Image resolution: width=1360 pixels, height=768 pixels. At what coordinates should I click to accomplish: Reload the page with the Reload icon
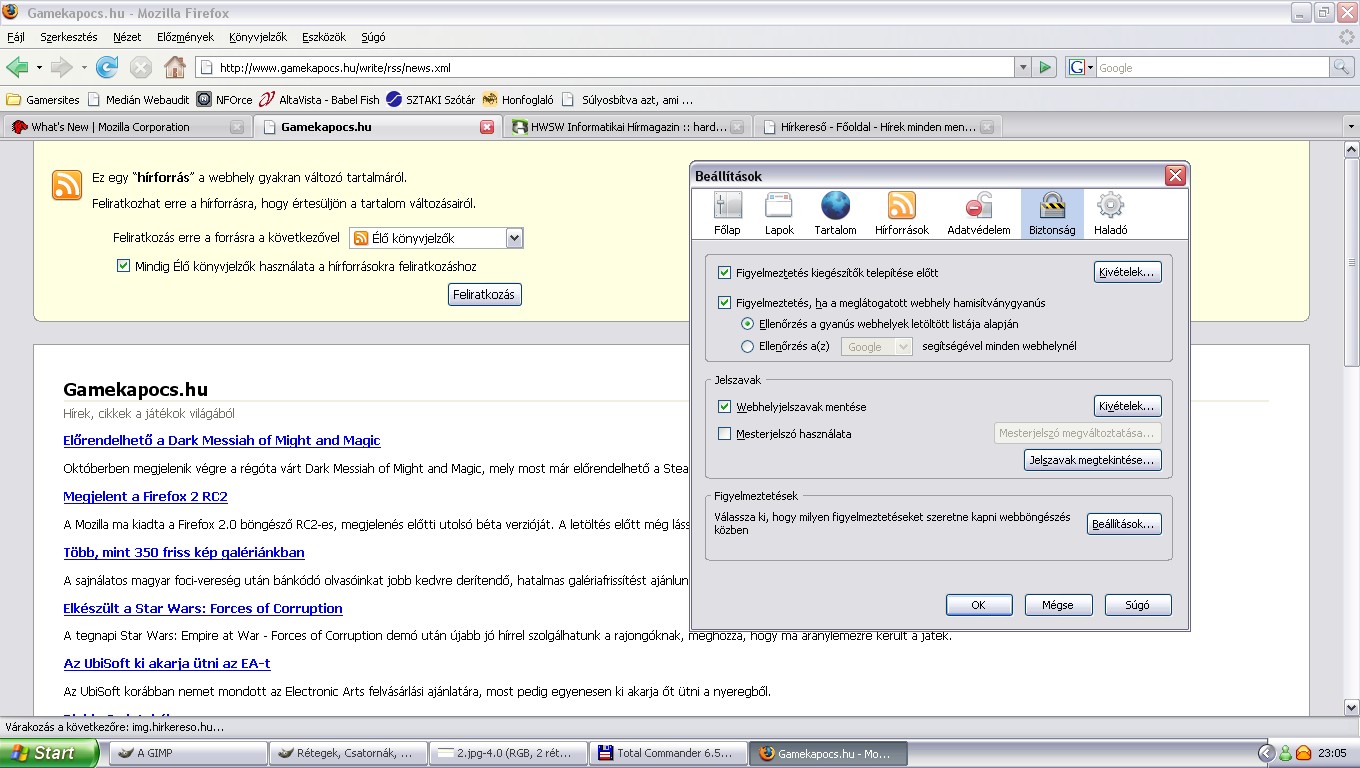(x=107, y=67)
